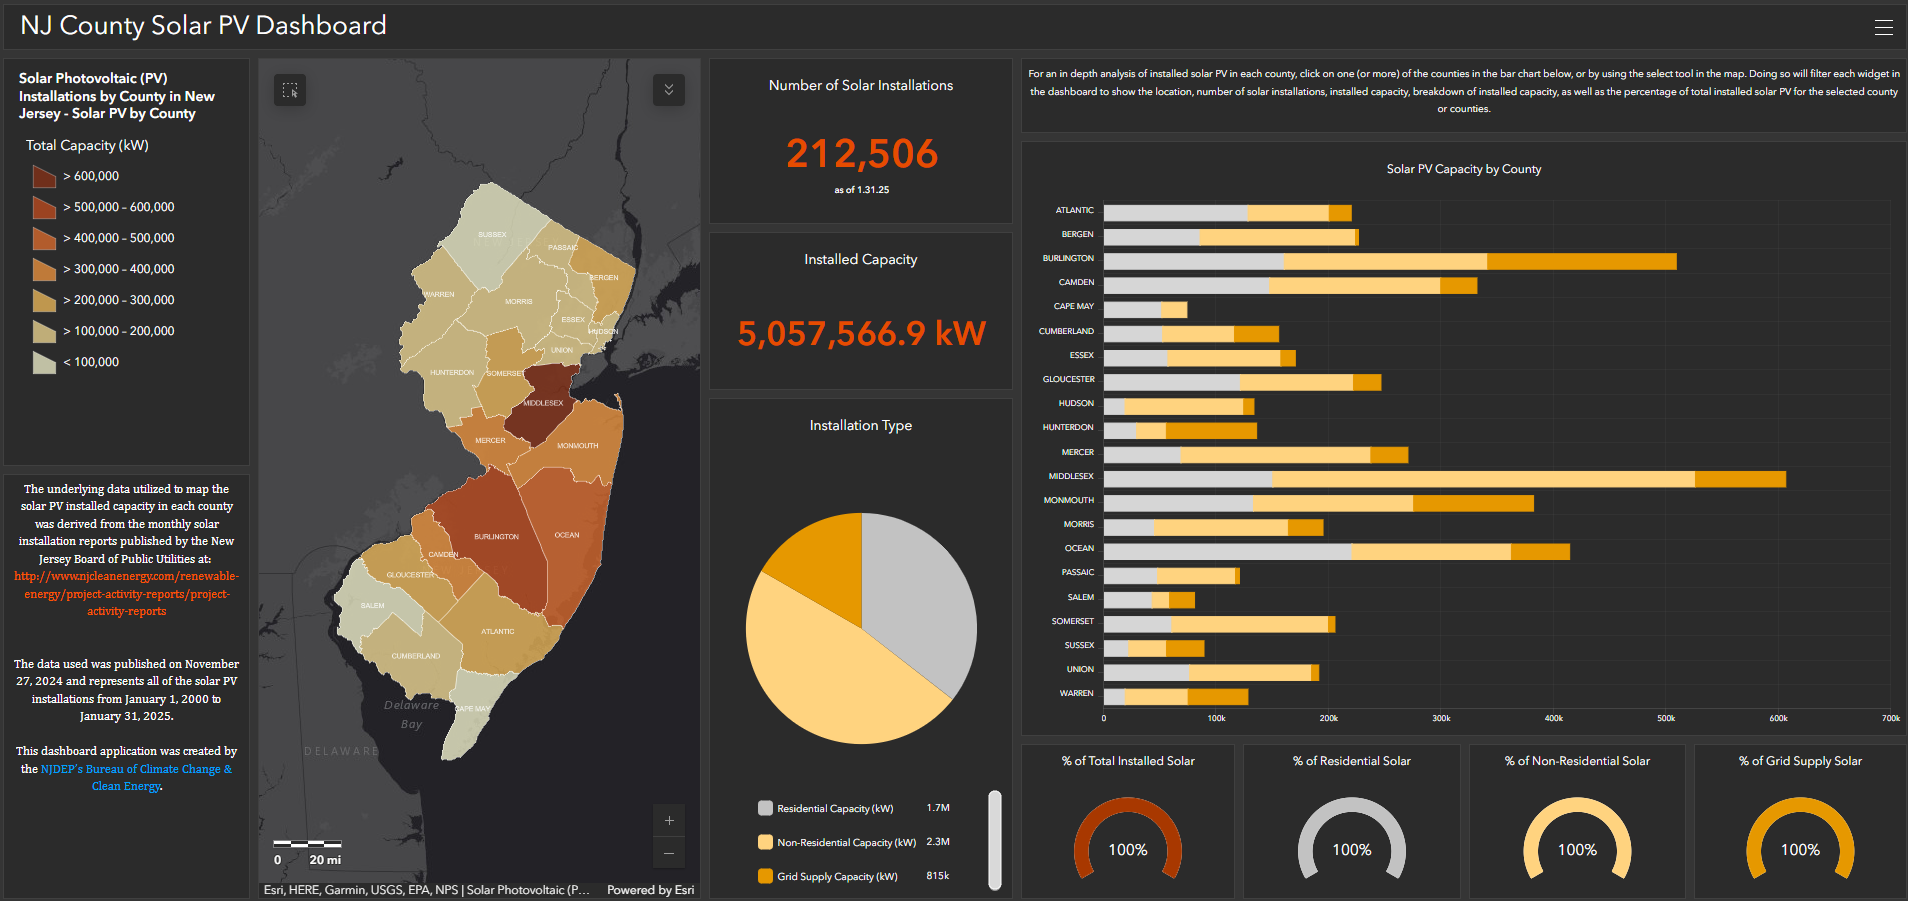Activate the map rectangle select tool

(x=290, y=90)
